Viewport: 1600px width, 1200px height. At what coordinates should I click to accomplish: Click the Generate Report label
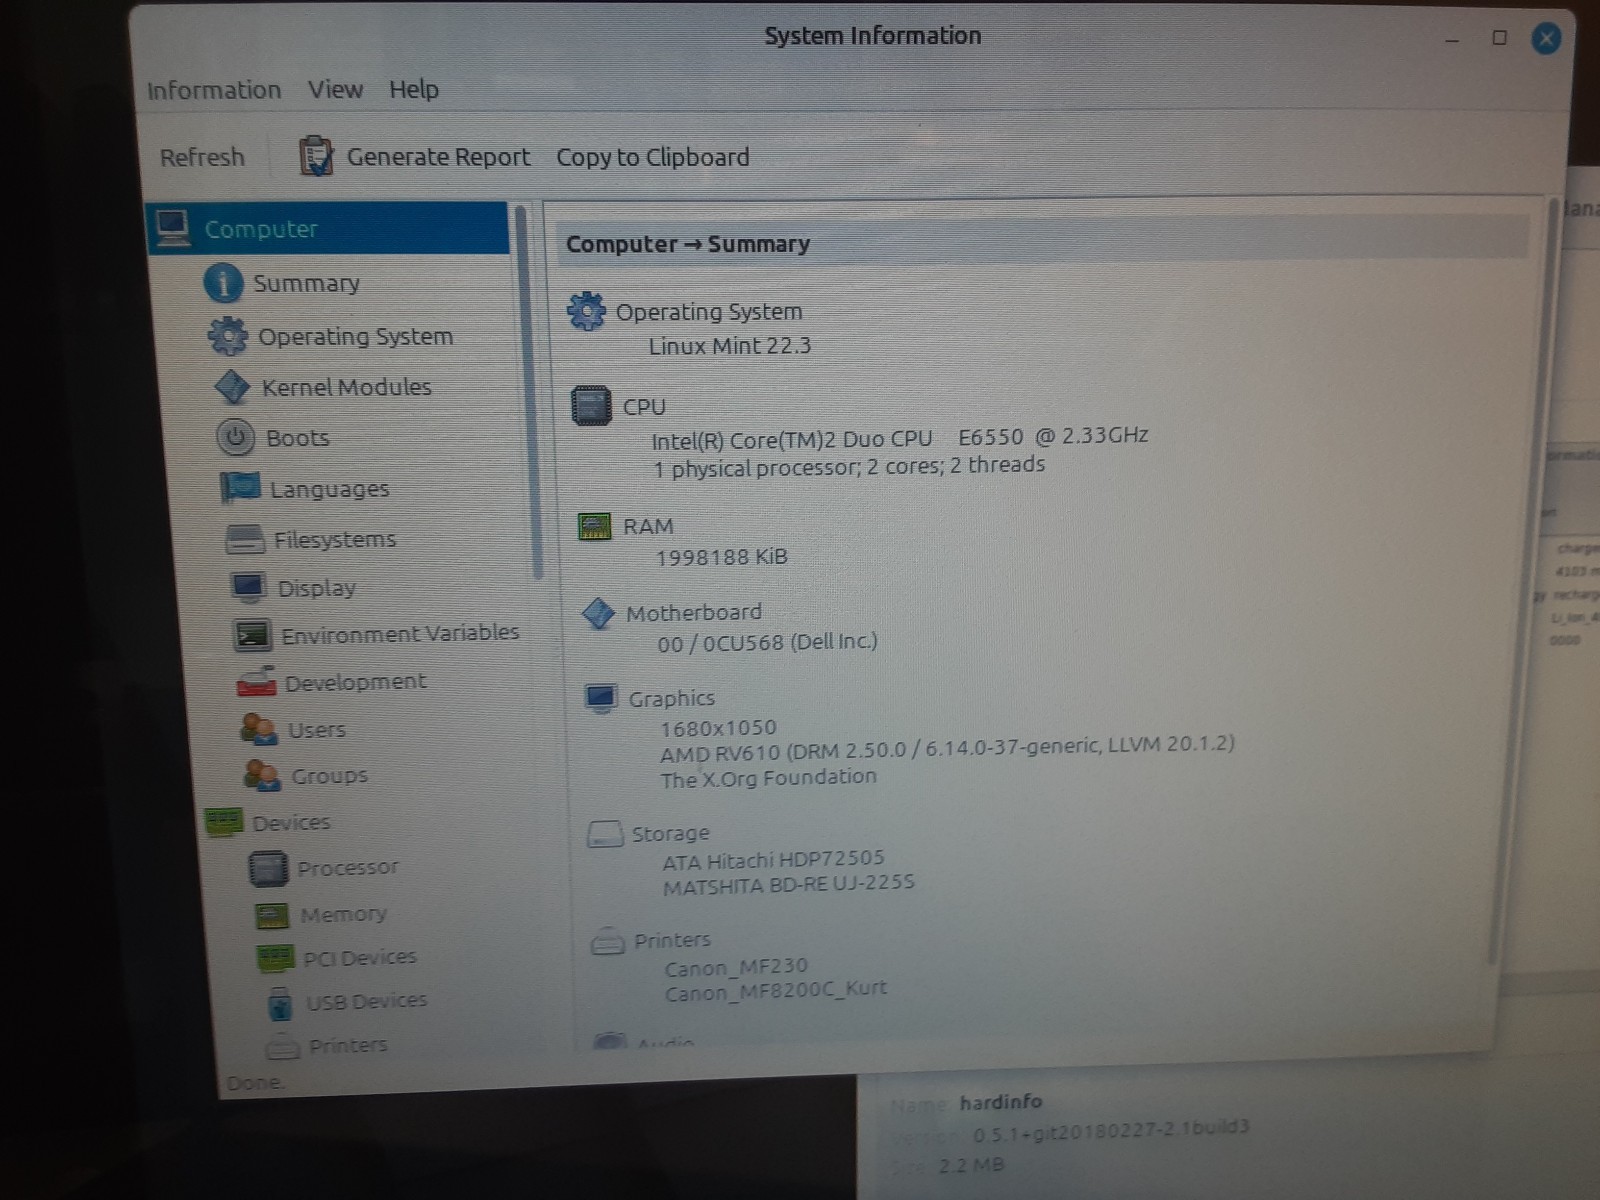(438, 157)
